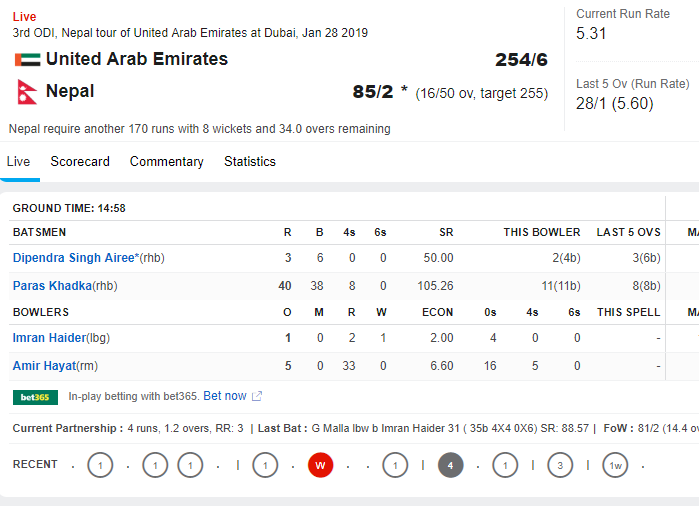Follow the Bet now link
This screenshot has width=699, height=506.
click(x=224, y=397)
